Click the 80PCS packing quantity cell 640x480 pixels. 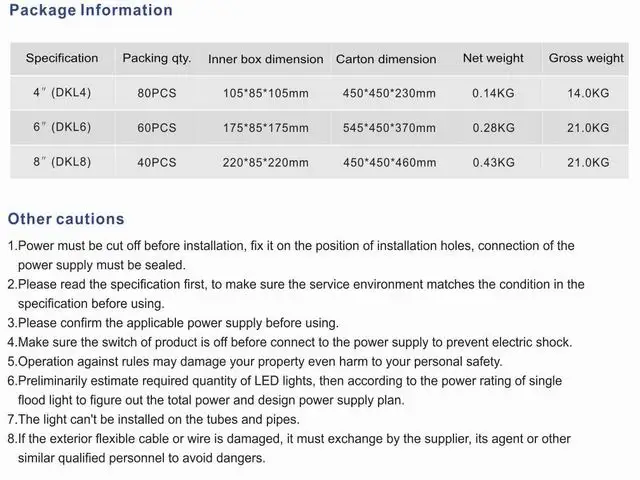(157, 93)
